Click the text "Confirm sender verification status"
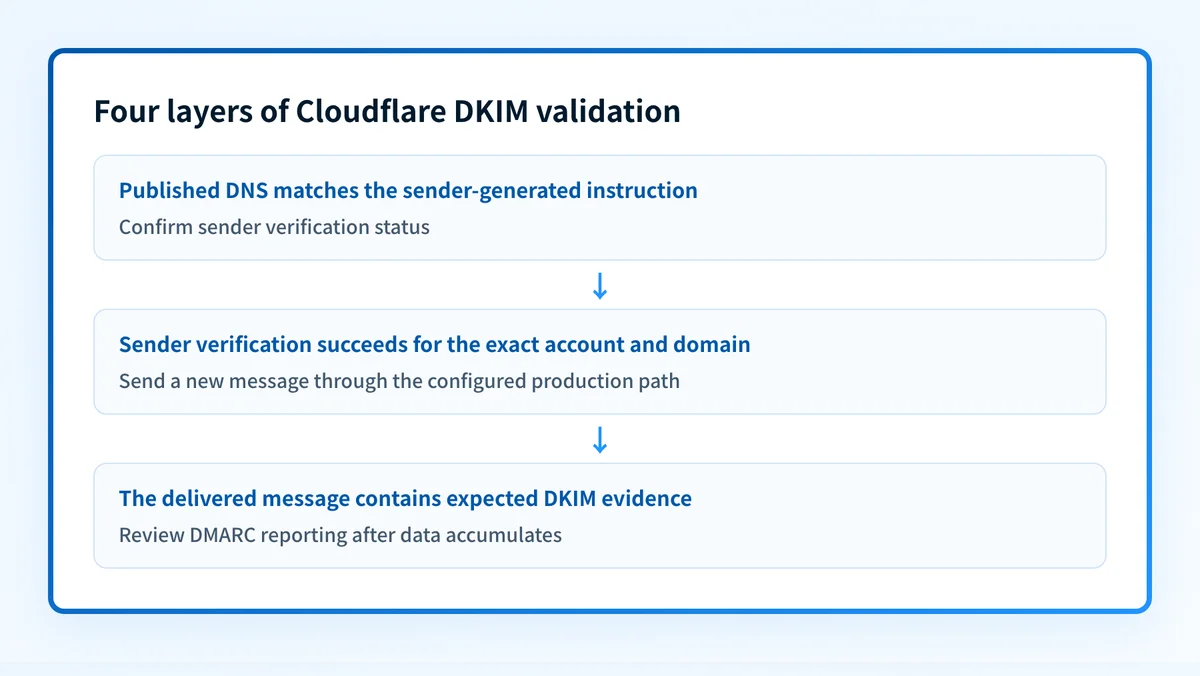The height and width of the screenshot is (676, 1200). 274,227
